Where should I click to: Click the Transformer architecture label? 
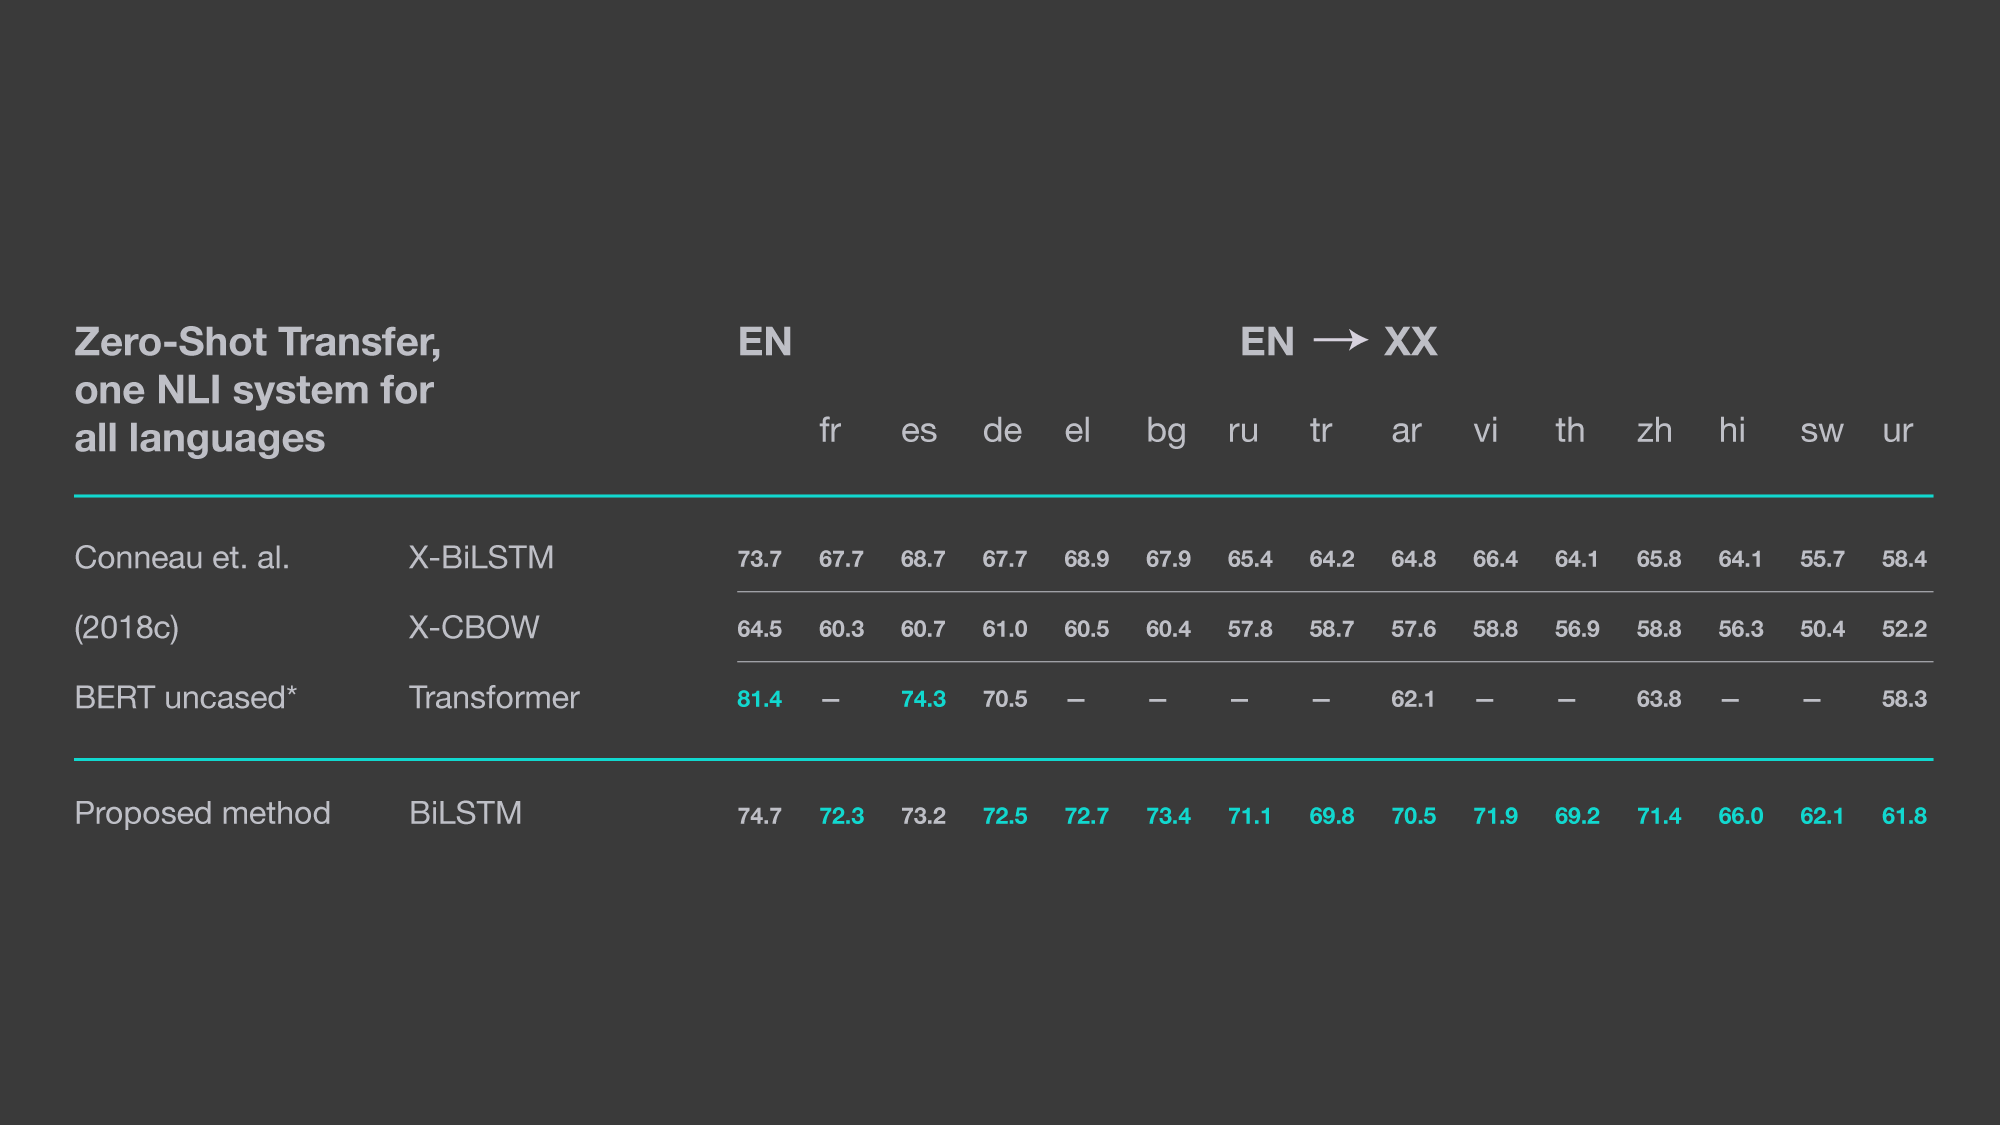click(x=494, y=697)
